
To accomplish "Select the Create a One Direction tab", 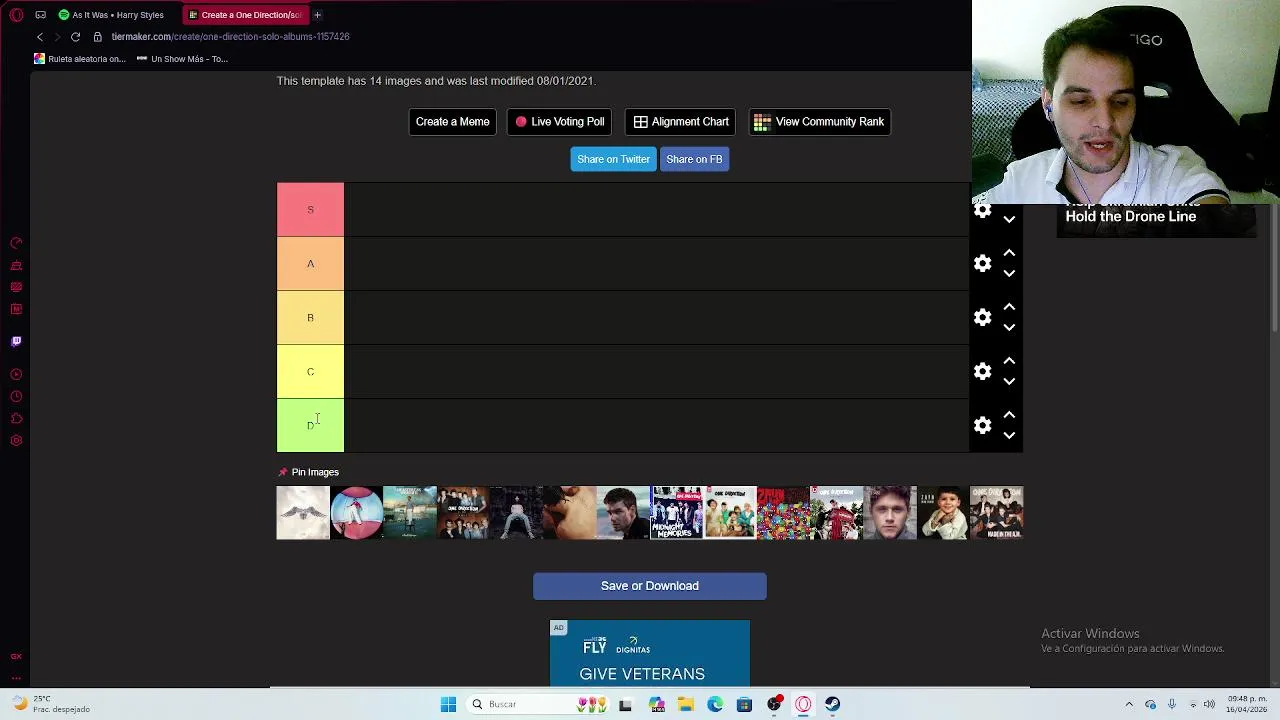I will pyautogui.click(x=245, y=15).
